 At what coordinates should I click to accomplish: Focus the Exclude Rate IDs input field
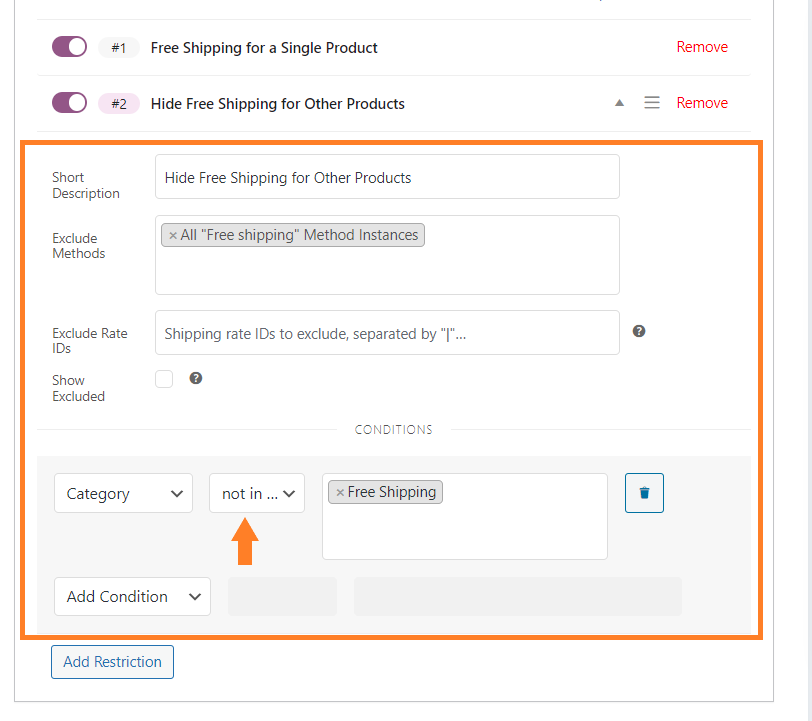click(387, 333)
